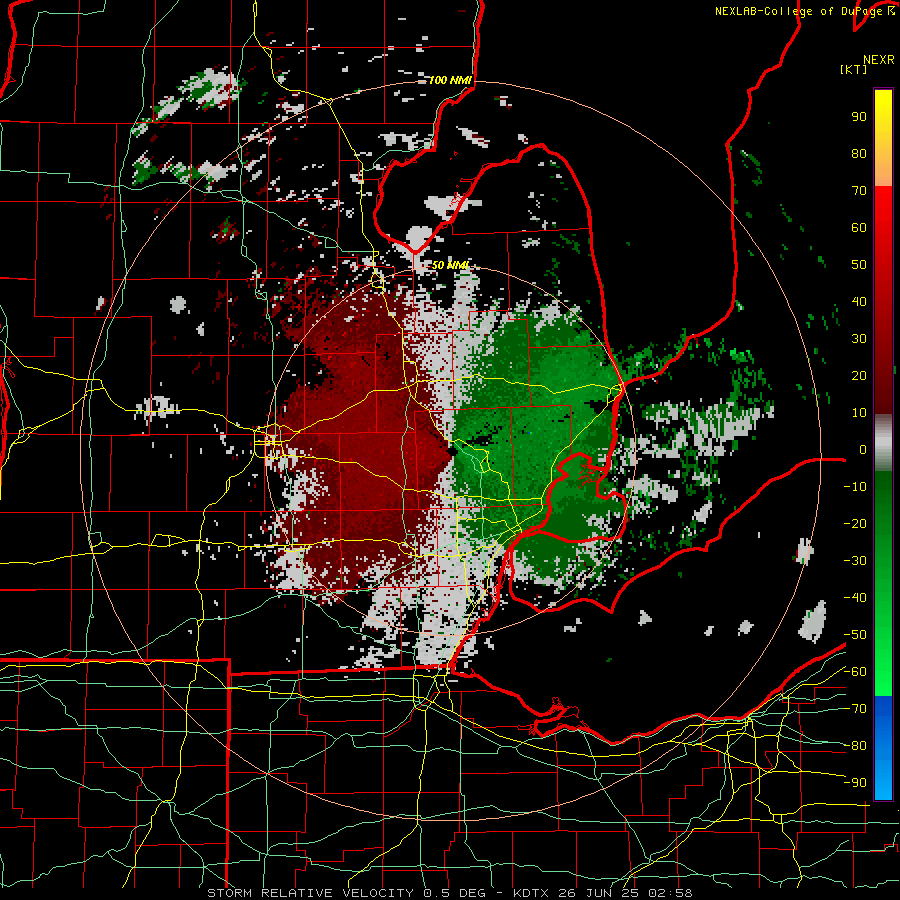Click the -30 knot scale label
Viewport: 900px width, 900px height.
[x=855, y=561]
